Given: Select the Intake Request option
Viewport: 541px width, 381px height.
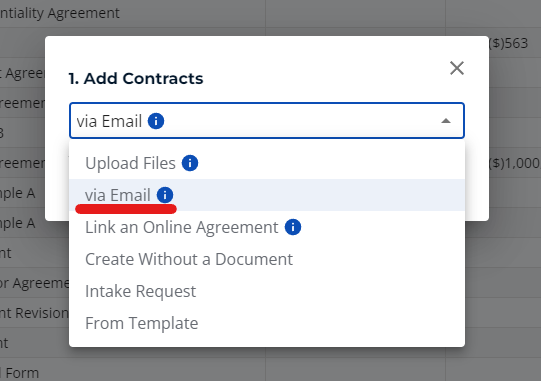Looking at the screenshot, I should click(x=267, y=291).
